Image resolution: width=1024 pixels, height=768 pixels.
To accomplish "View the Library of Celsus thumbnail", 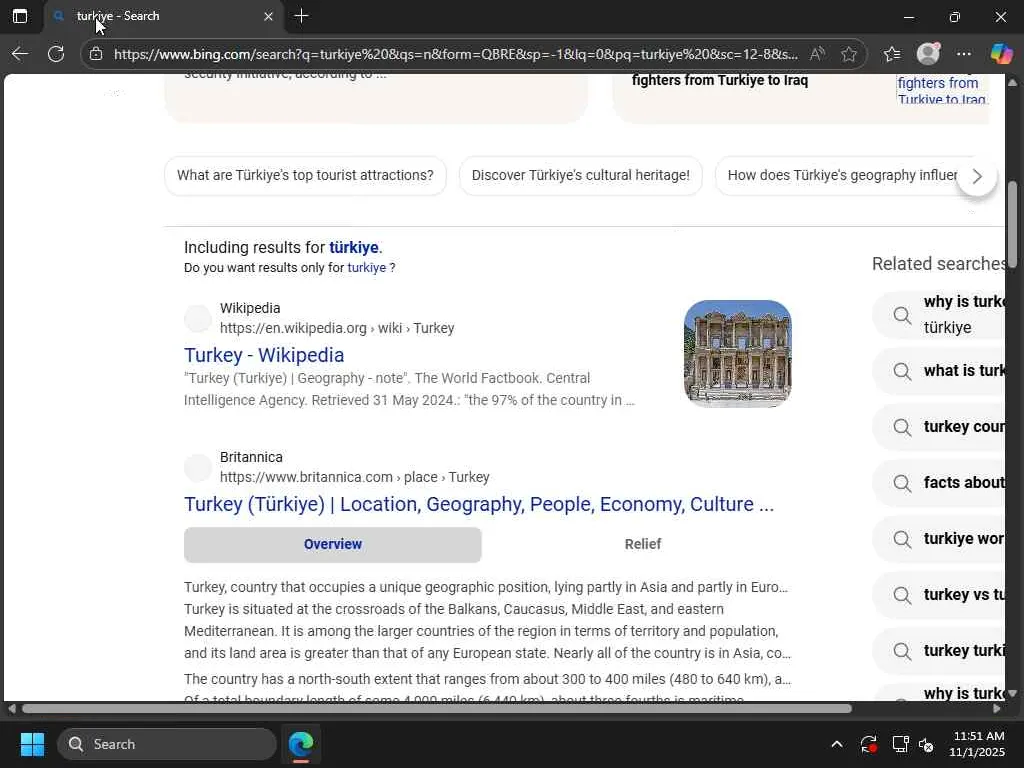I will tap(737, 353).
